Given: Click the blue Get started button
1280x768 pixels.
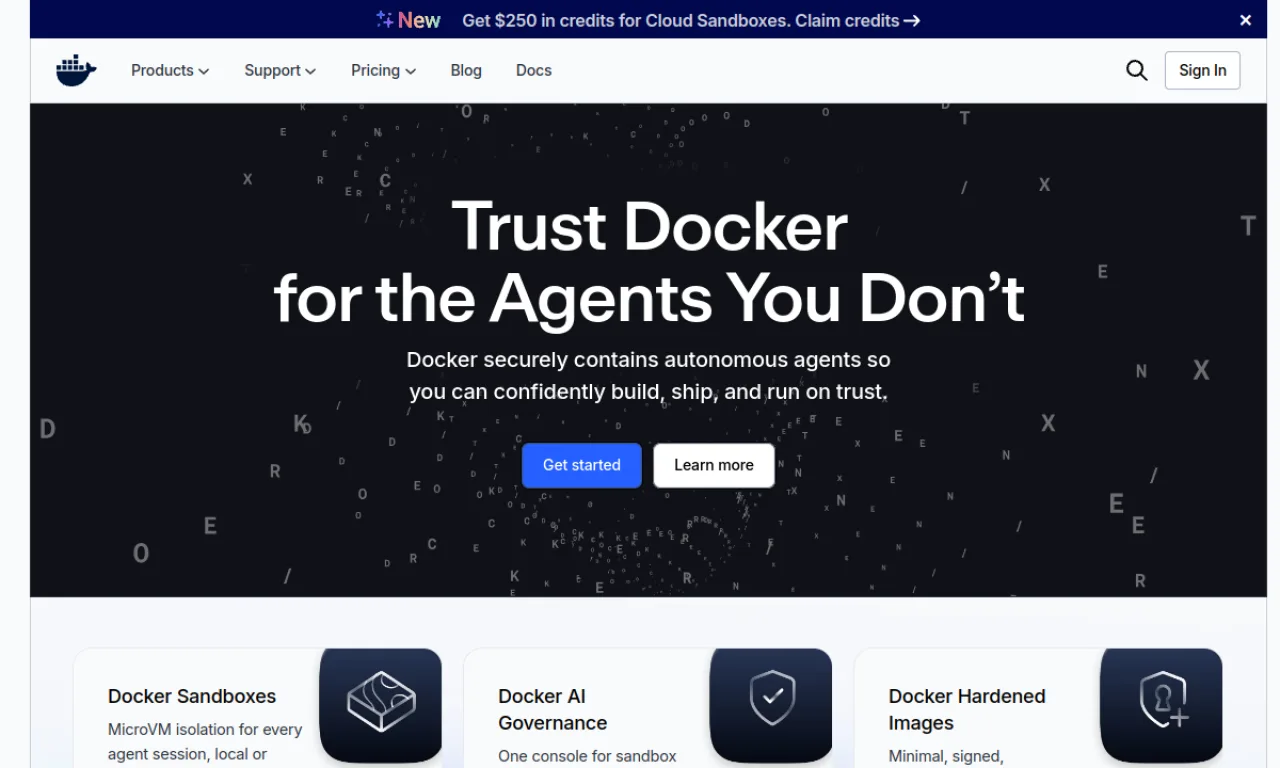Looking at the screenshot, I should [582, 465].
